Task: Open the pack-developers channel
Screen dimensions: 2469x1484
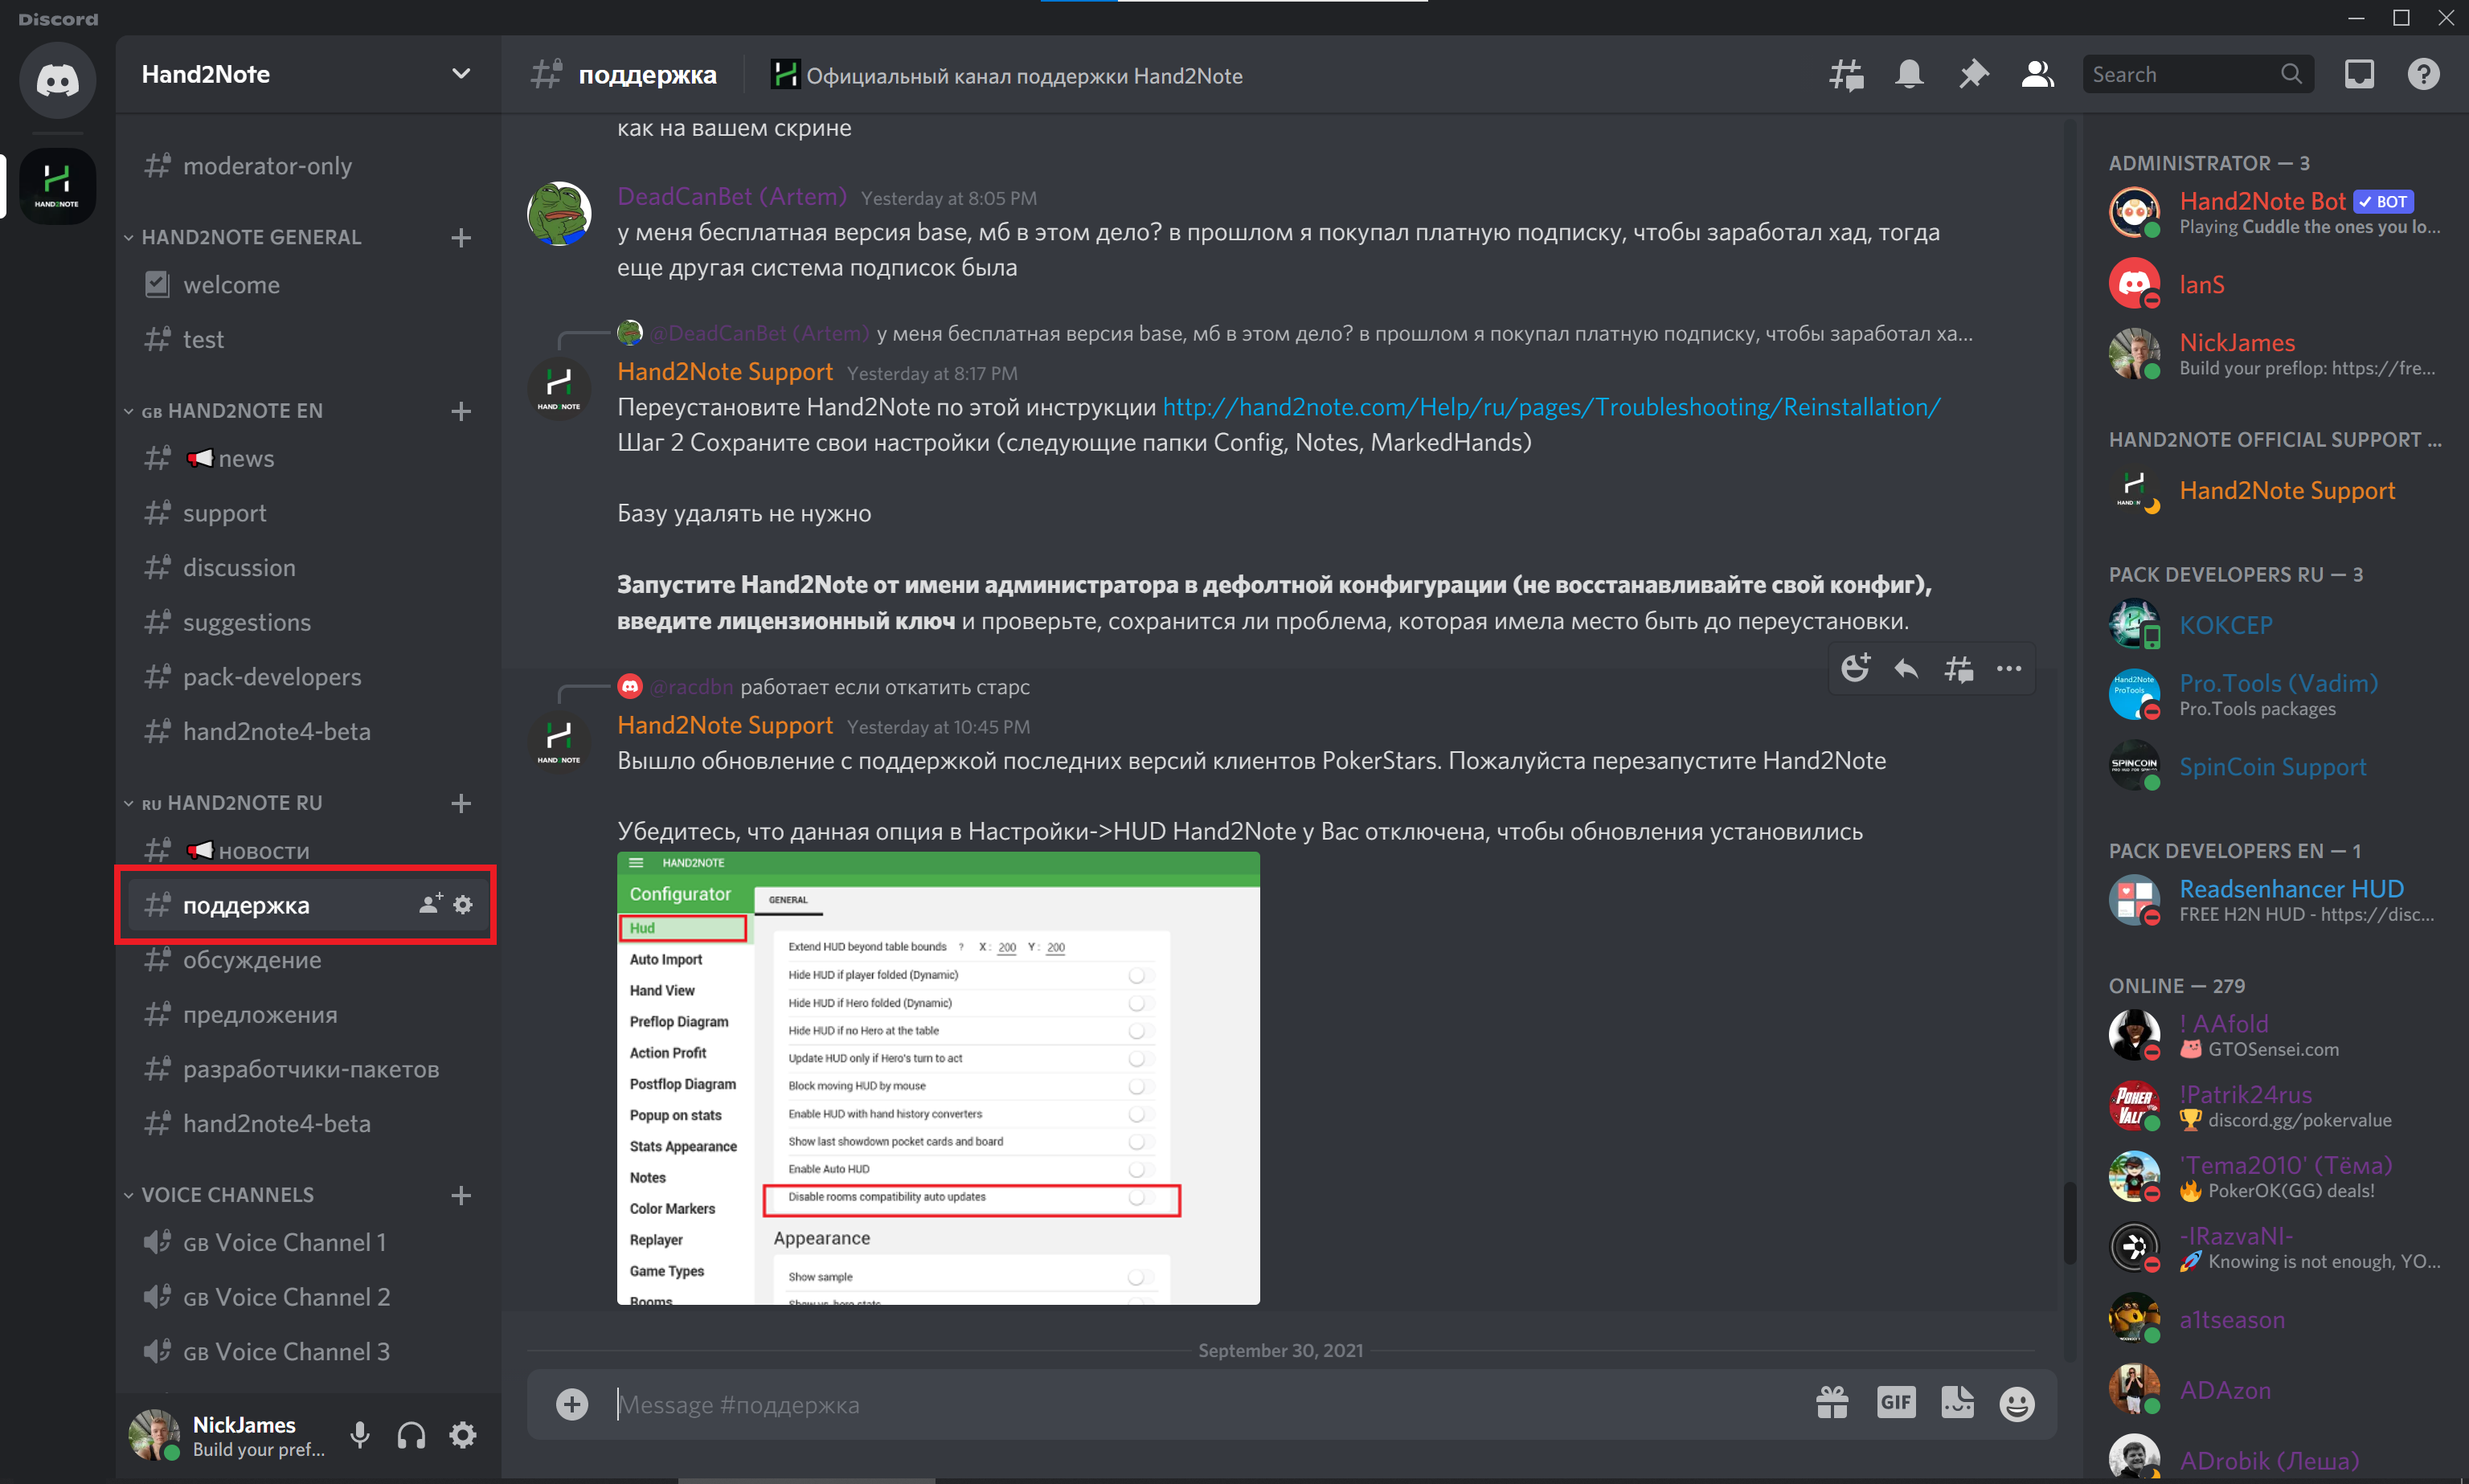Action: pyautogui.click(x=308, y=677)
